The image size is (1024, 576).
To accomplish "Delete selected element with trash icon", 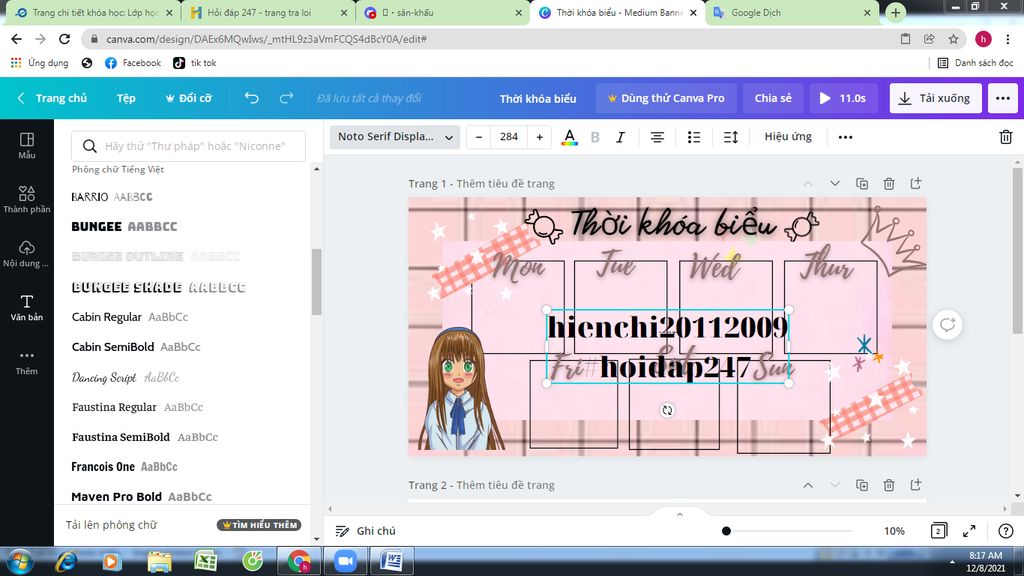I will 1006,137.
